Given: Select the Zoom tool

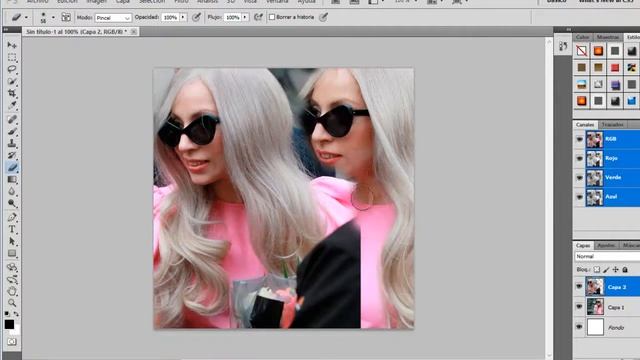Looking at the screenshot, I should tap(12, 303).
